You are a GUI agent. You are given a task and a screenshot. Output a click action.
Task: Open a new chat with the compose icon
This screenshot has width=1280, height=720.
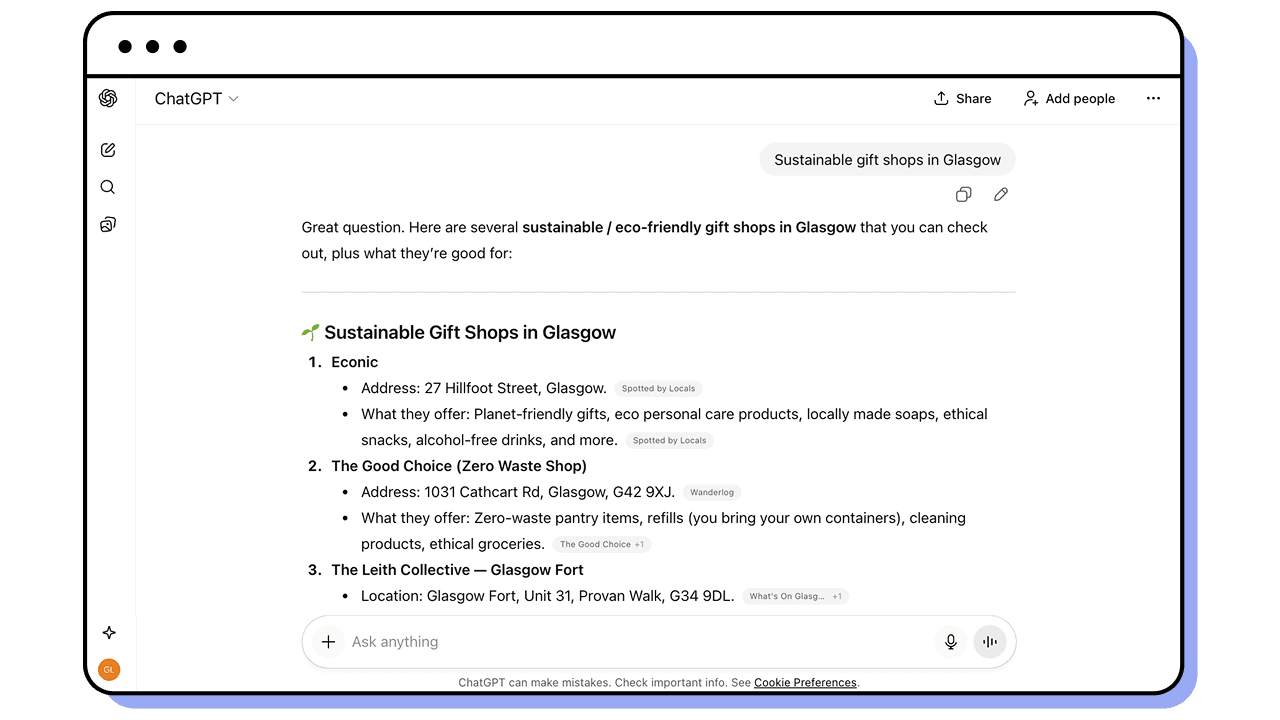tap(108, 149)
